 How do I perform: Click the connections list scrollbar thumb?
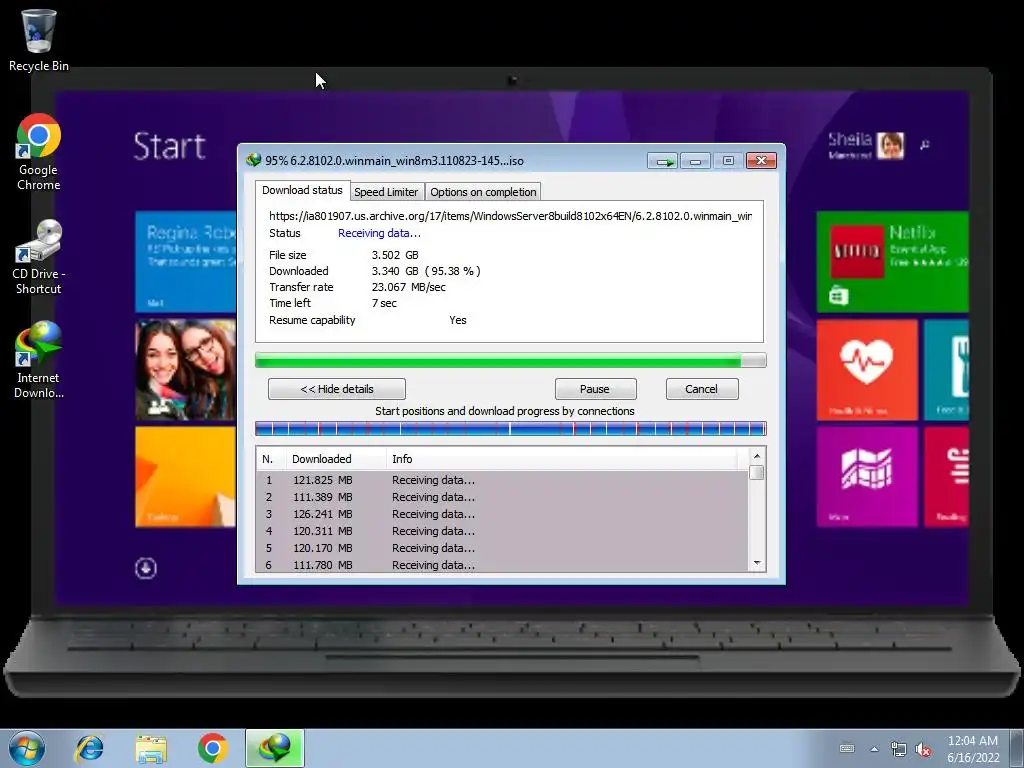[x=757, y=472]
